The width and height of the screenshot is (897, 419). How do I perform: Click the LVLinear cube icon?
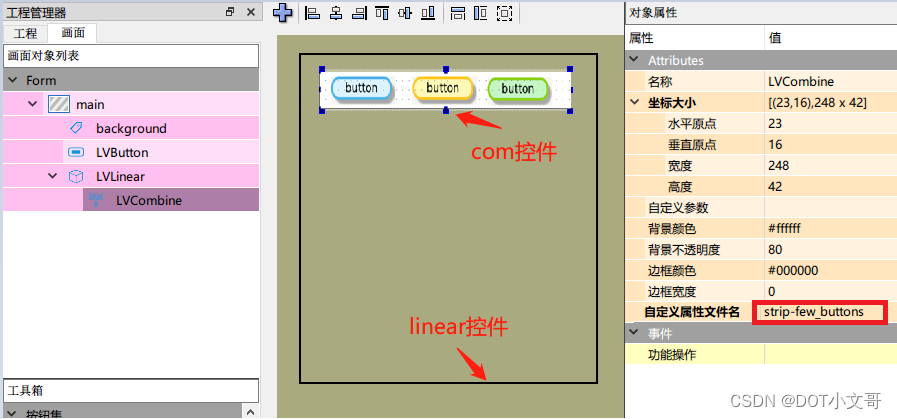click(75, 176)
